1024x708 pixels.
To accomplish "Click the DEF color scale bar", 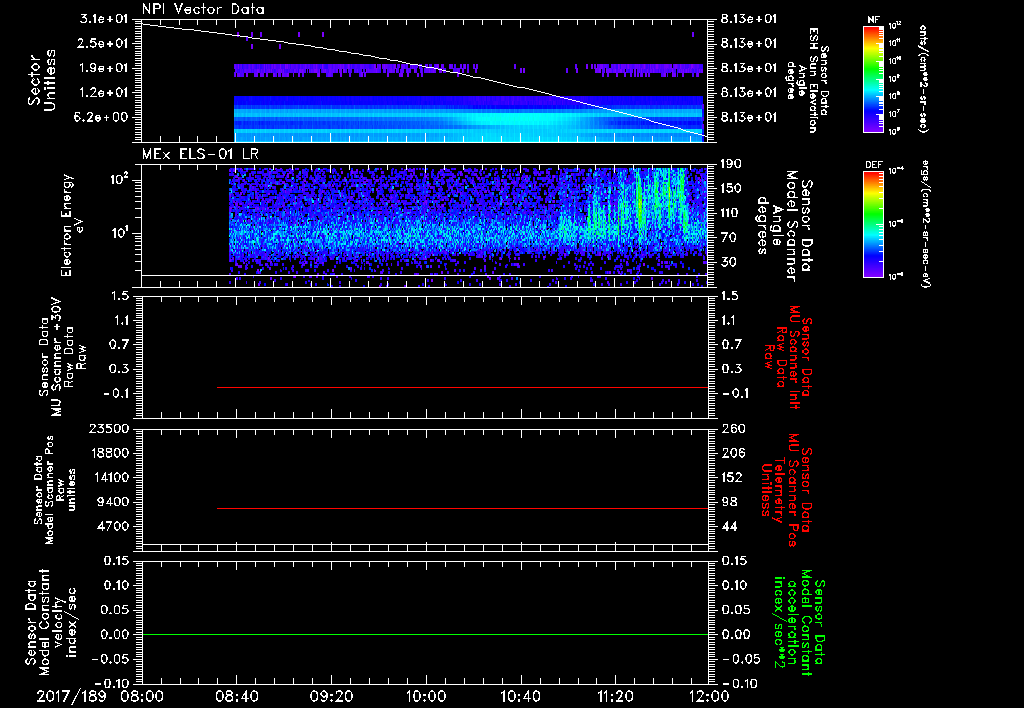I will tap(873, 223).
